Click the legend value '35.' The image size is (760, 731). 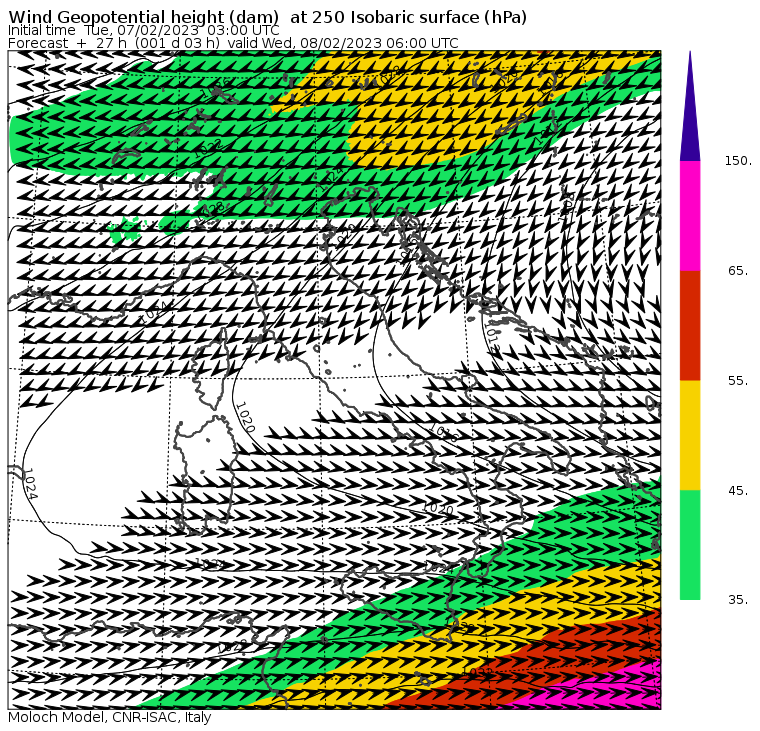[738, 600]
